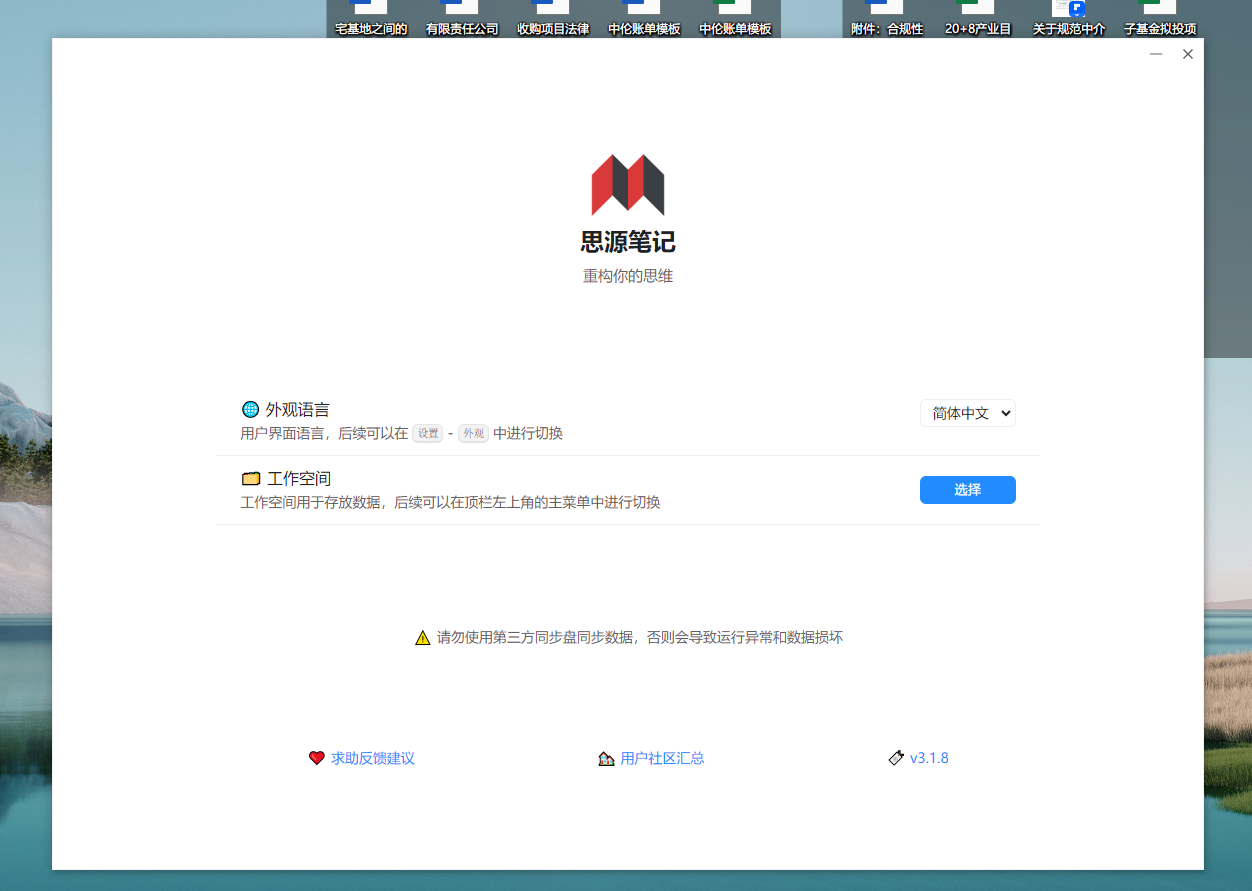Select desktop file 收购项目法律
Viewport: 1252px width, 891px height.
coord(553,20)
